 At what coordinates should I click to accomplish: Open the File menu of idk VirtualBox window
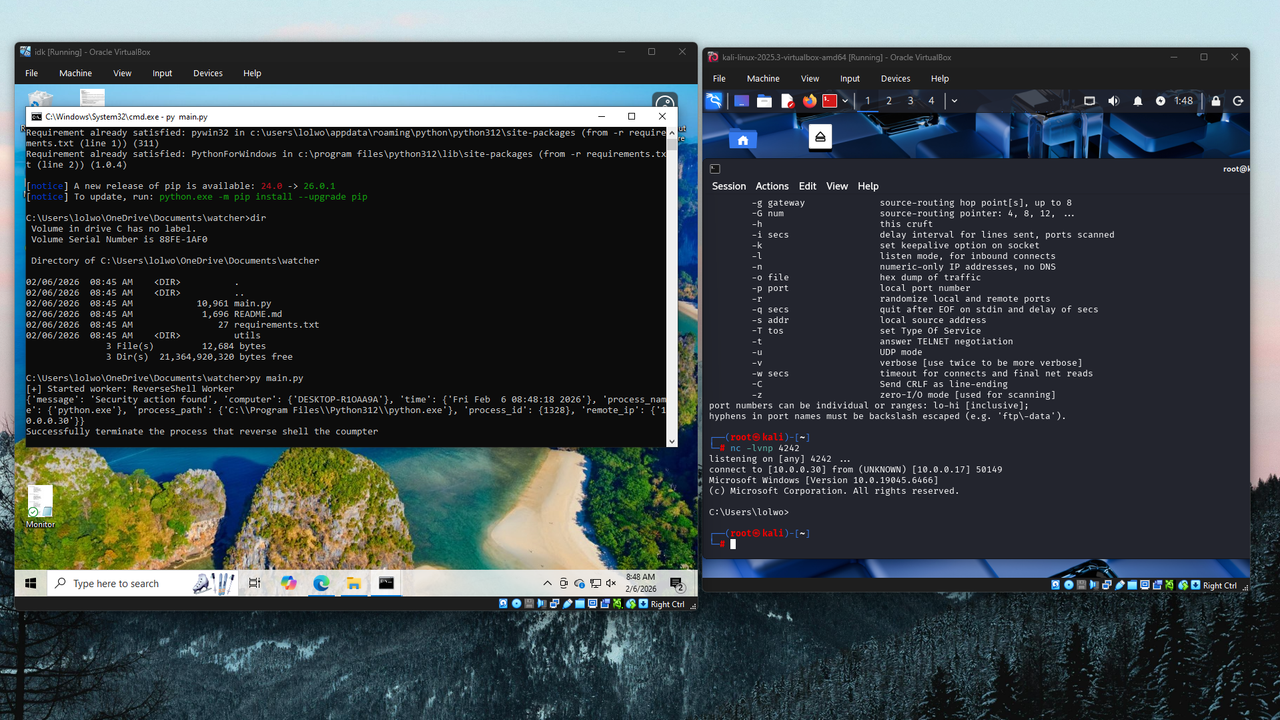click(32, 73)
